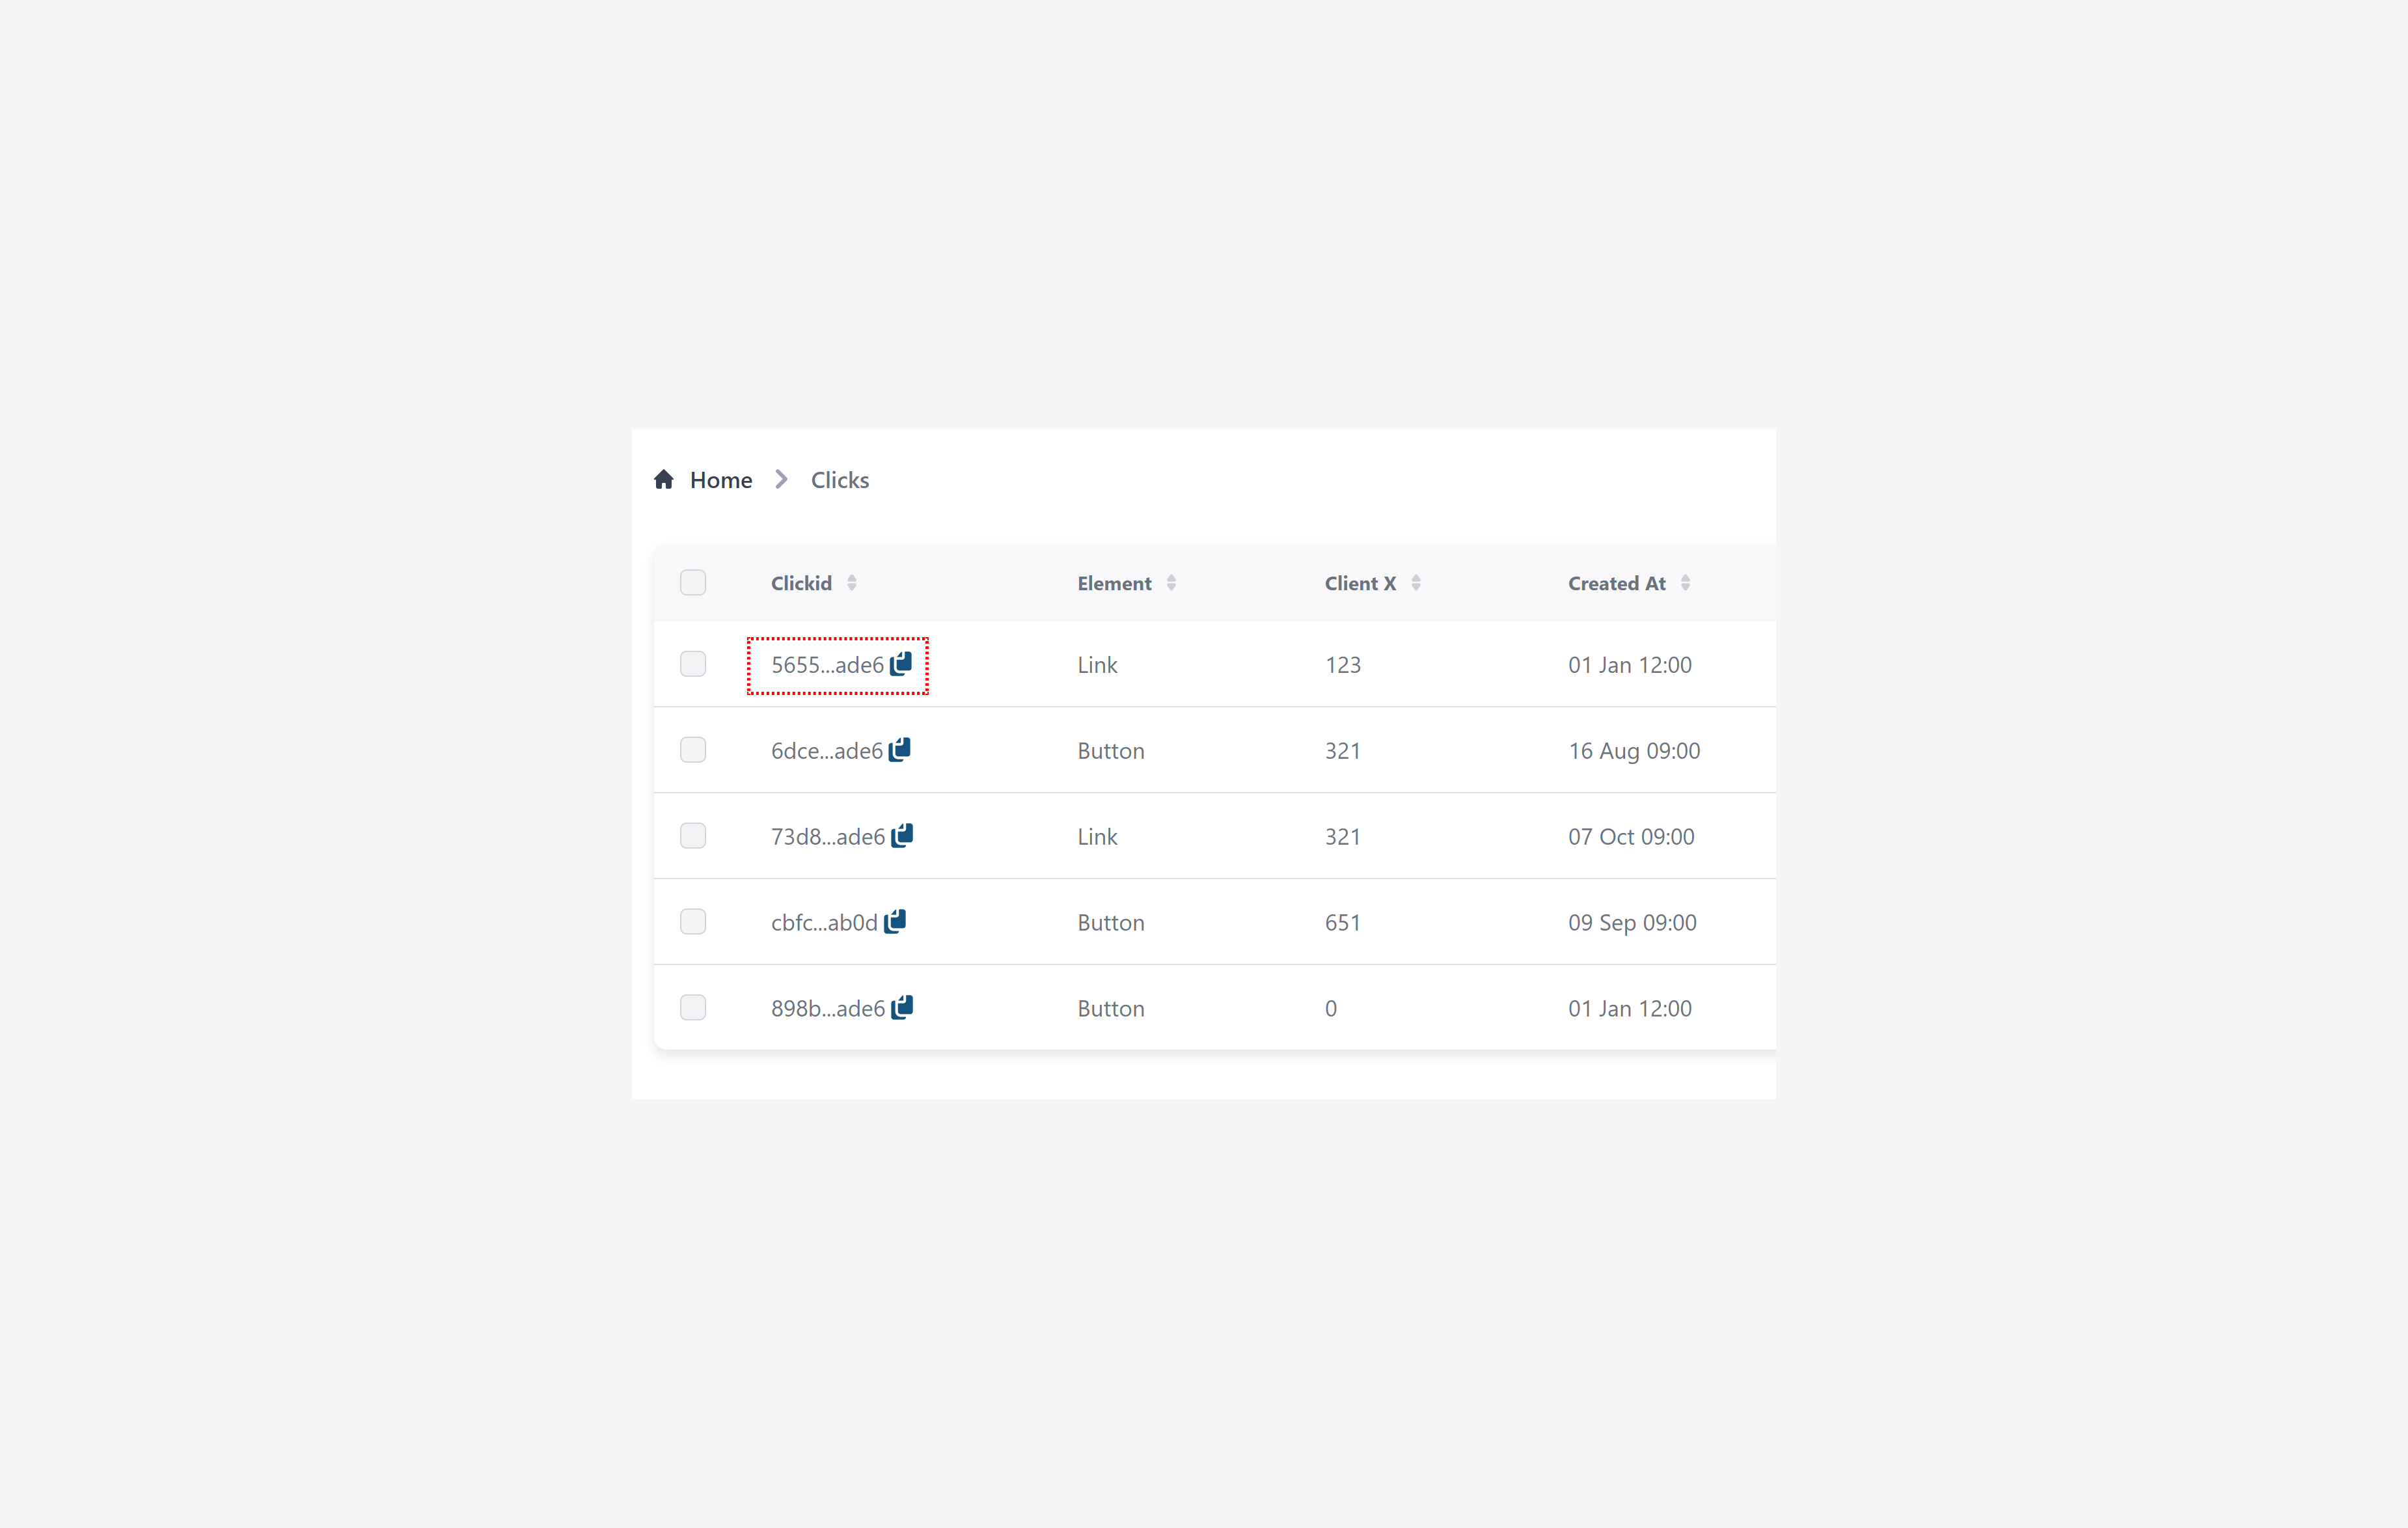Sort by Clickid column arrows
Screen dimensions: 2408x1528
[x=852, y=583]
